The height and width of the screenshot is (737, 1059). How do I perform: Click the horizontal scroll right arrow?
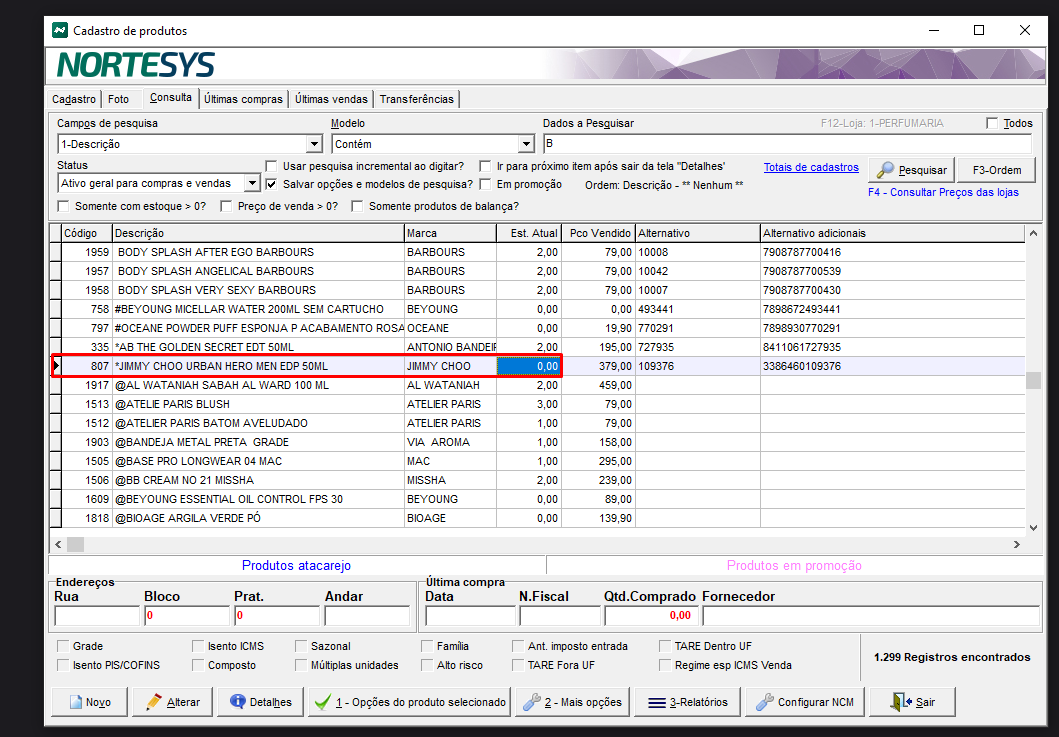[x=1016, y=544]
